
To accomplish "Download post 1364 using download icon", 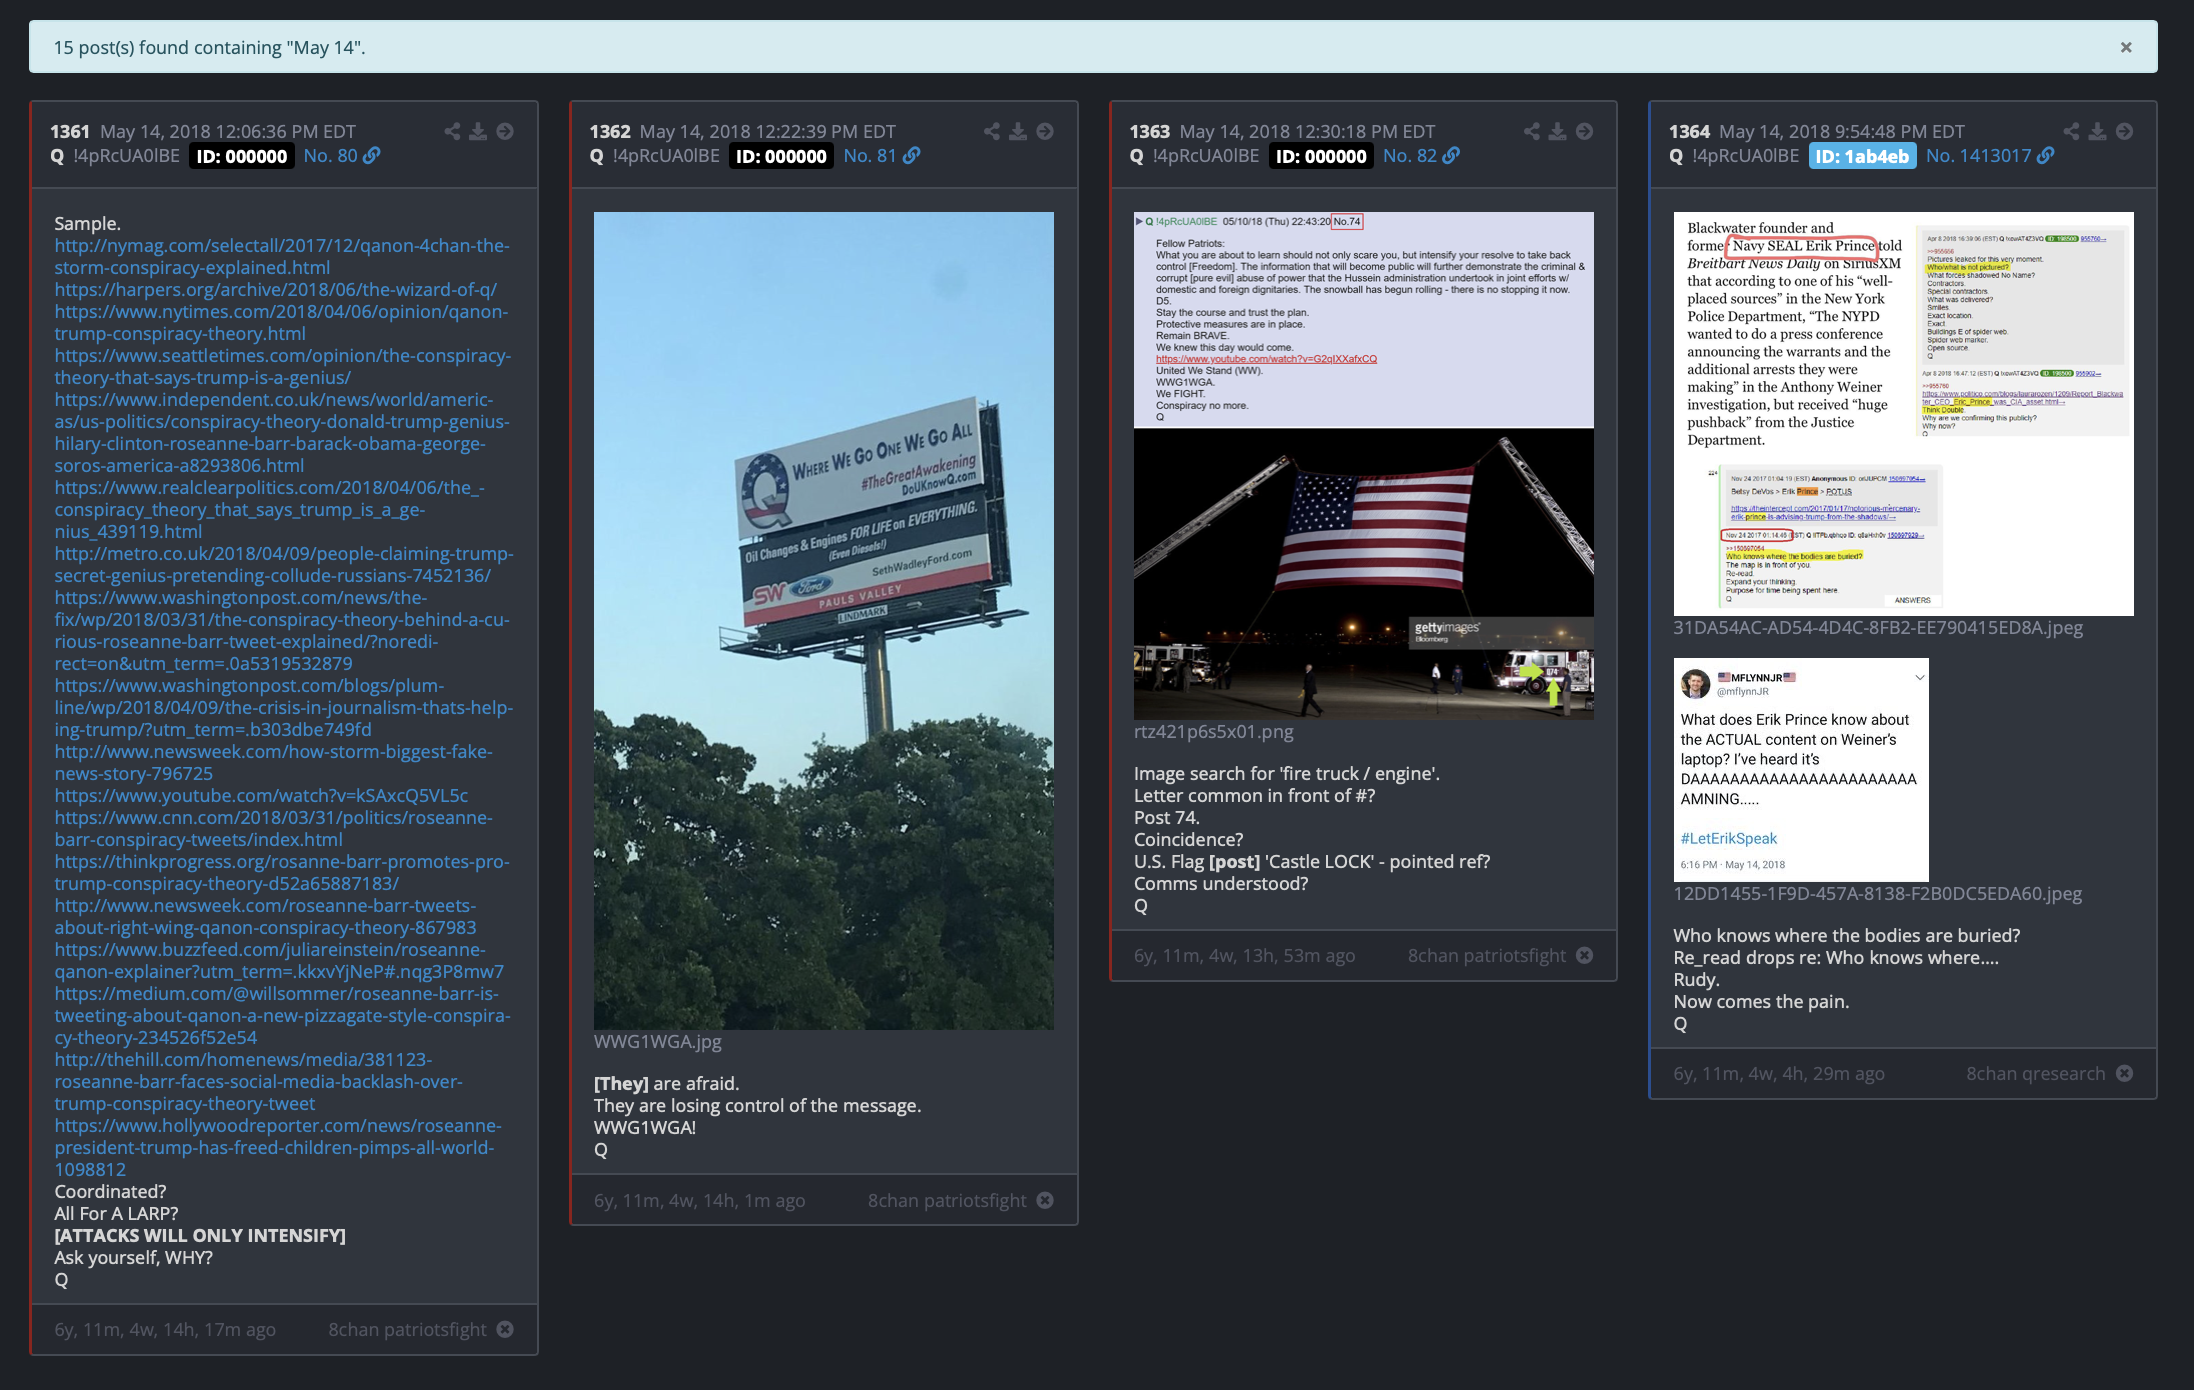I will tap(2097, 131).
